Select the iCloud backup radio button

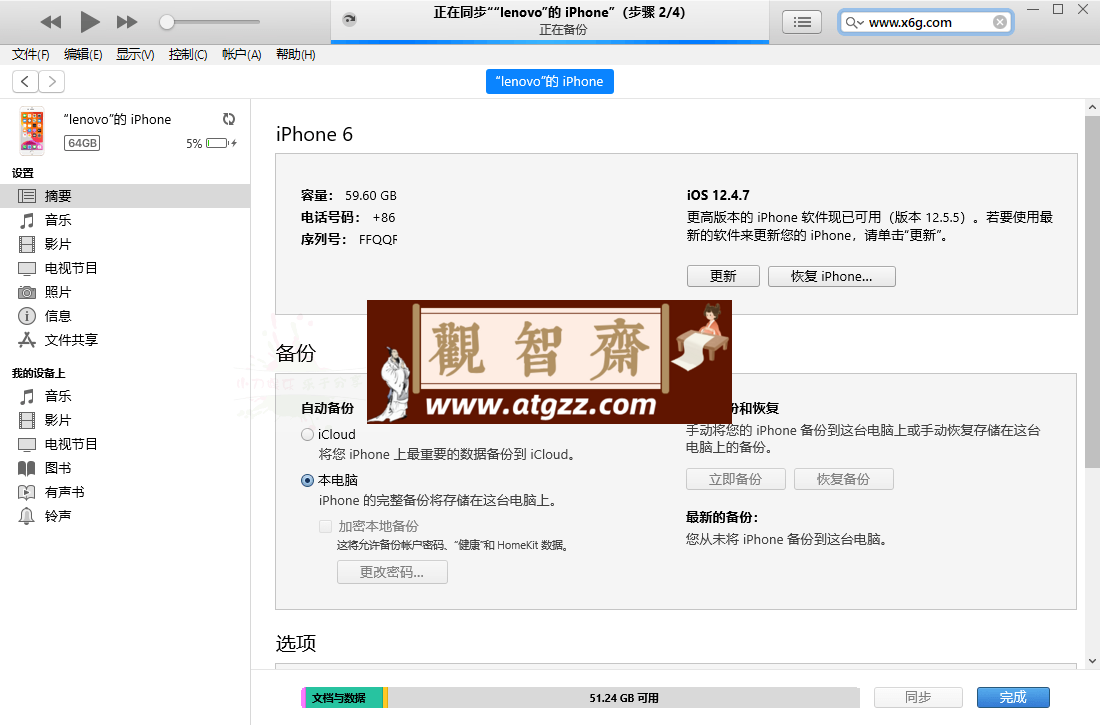tap(307, 434)
